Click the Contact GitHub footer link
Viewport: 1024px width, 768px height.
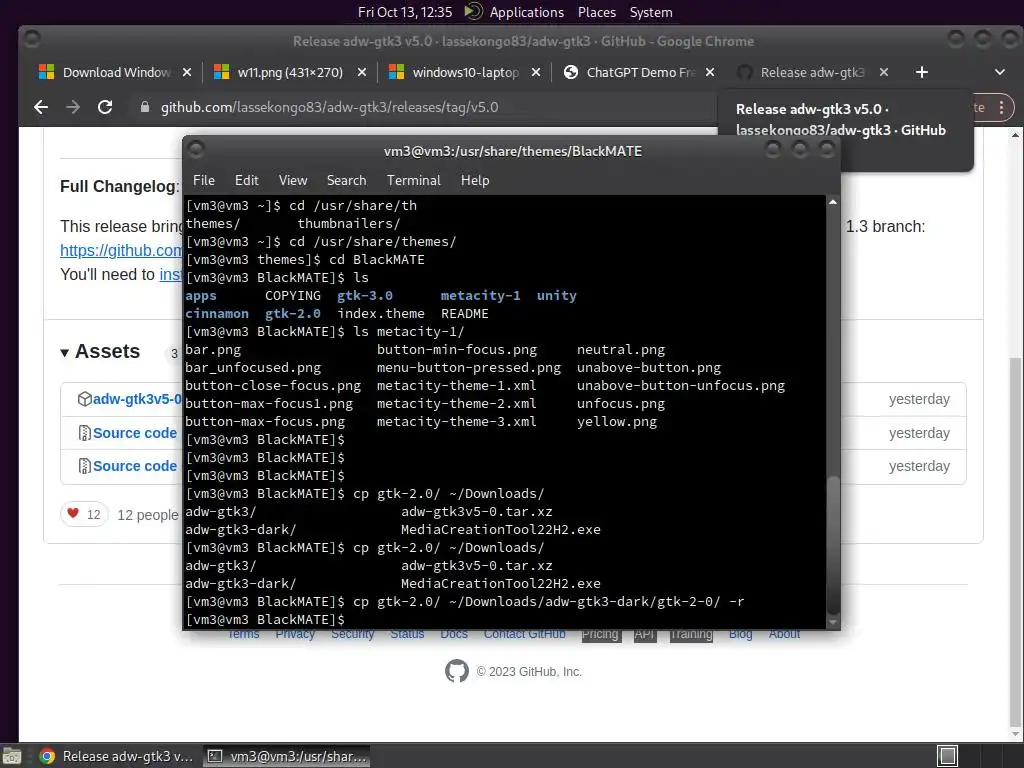click(524, 634)
